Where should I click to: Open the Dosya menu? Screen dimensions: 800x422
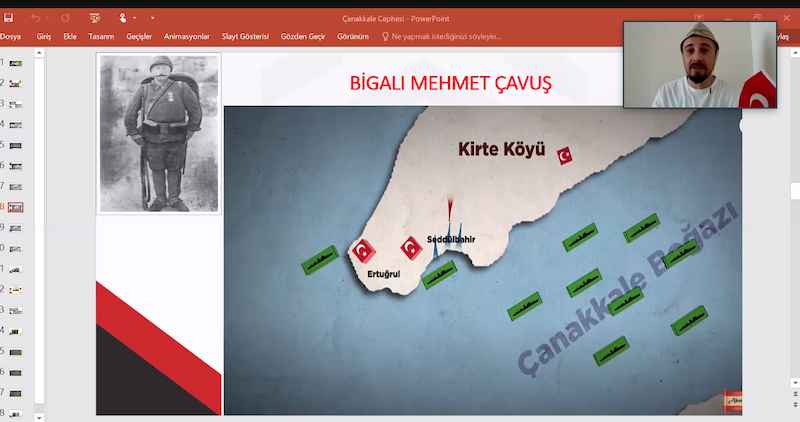[10, 37]
